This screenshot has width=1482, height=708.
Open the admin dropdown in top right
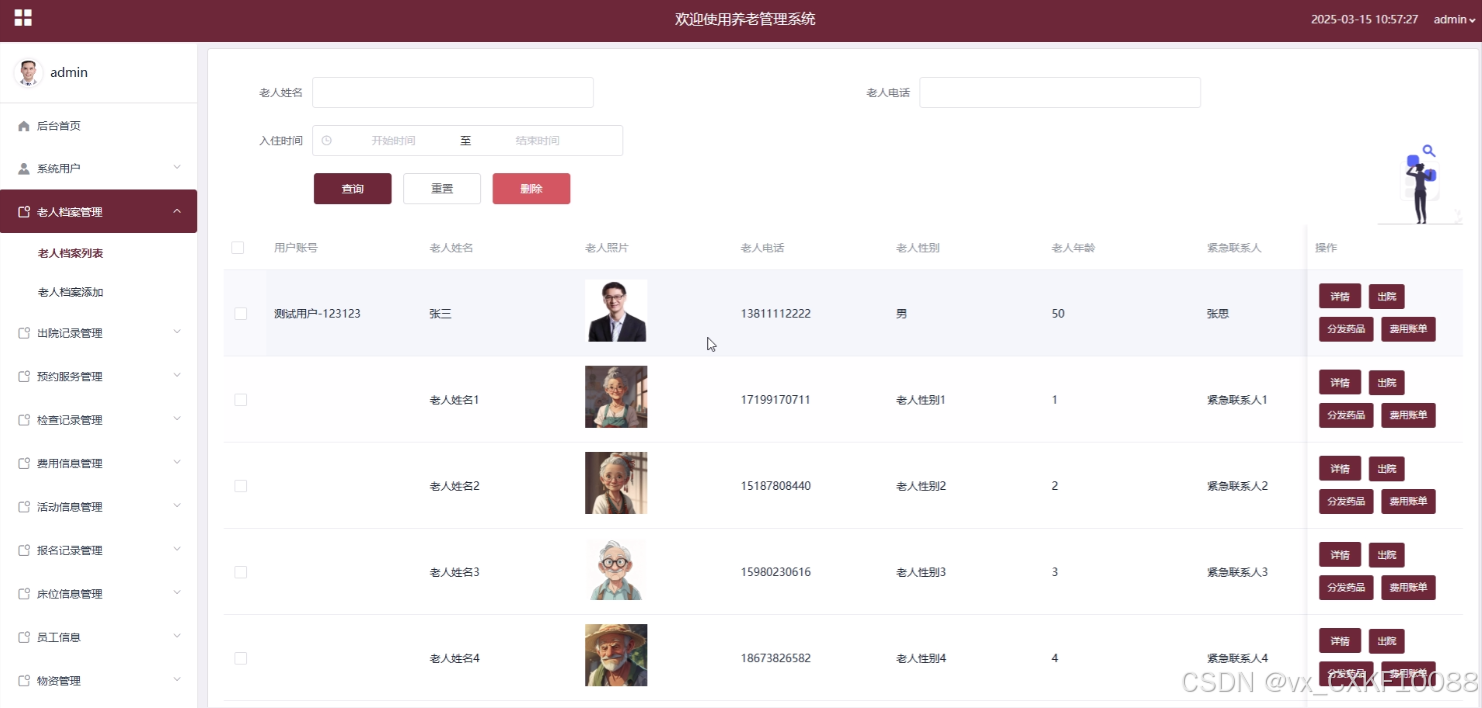pyautogui.click(x=1454, y=19)
